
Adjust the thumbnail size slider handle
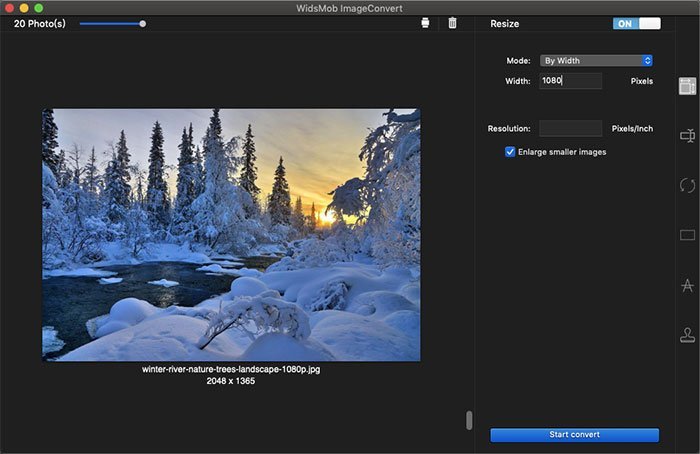142,24
